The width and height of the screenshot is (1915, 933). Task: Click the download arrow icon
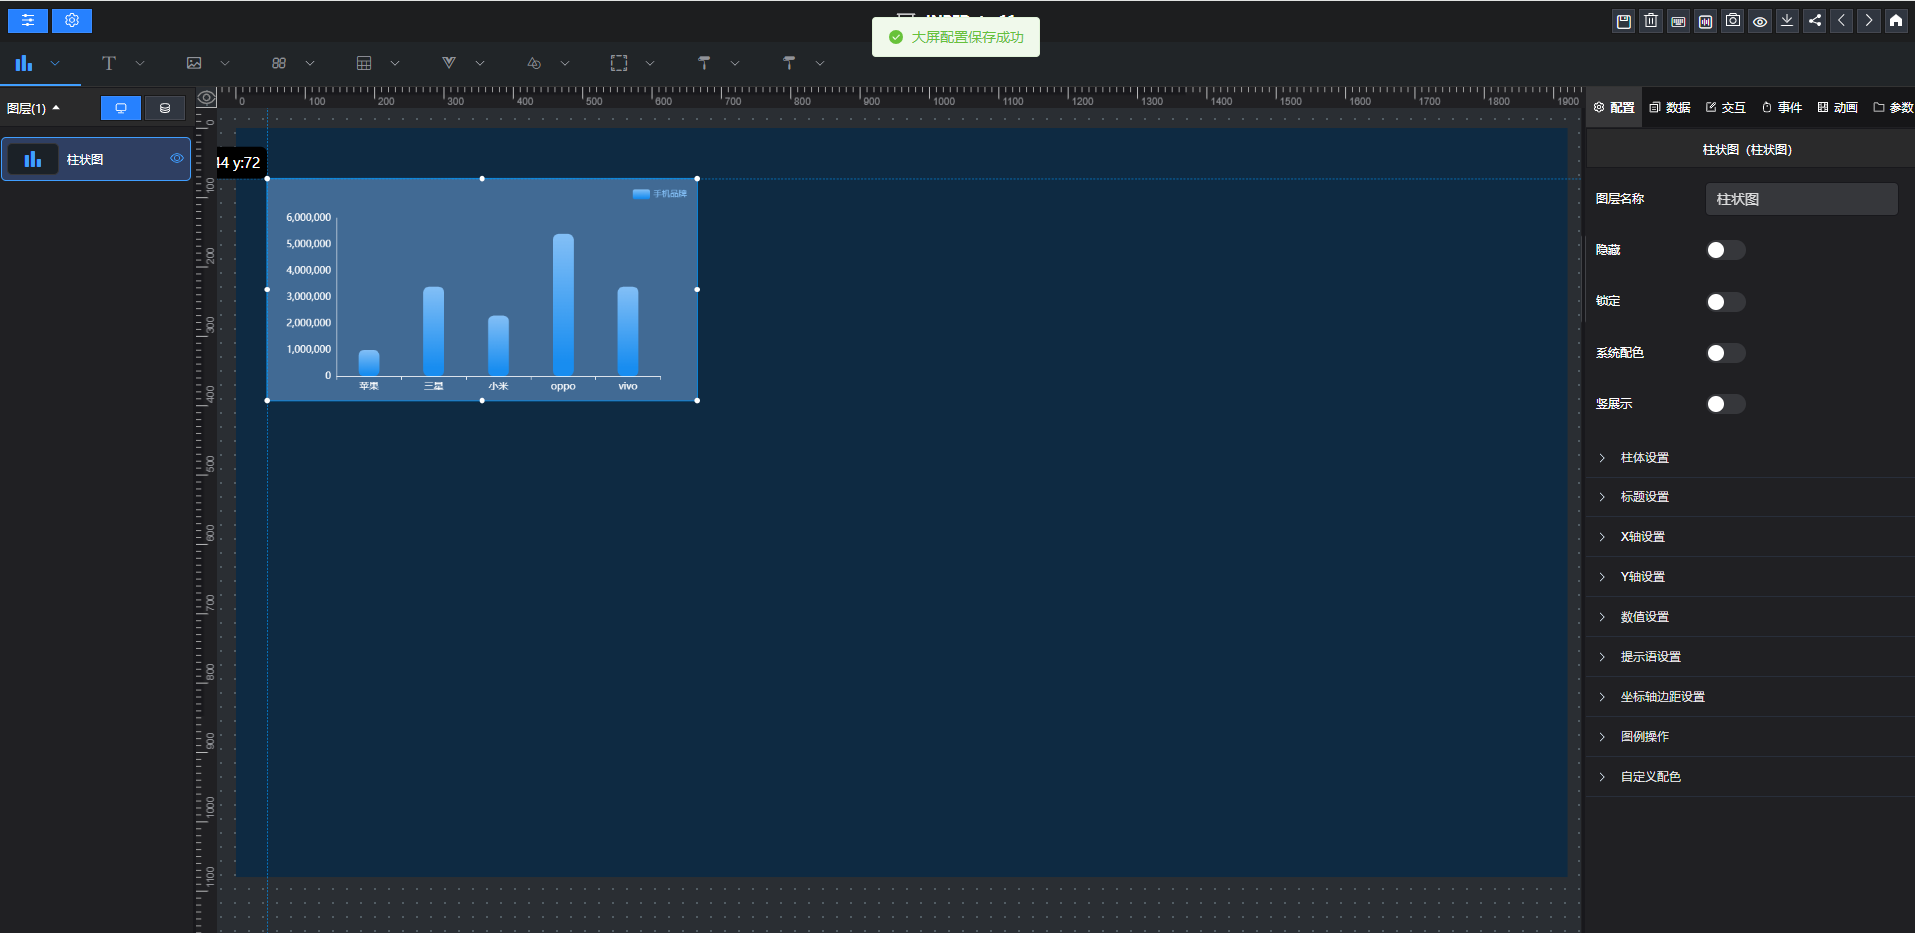tap(1787, 21)
